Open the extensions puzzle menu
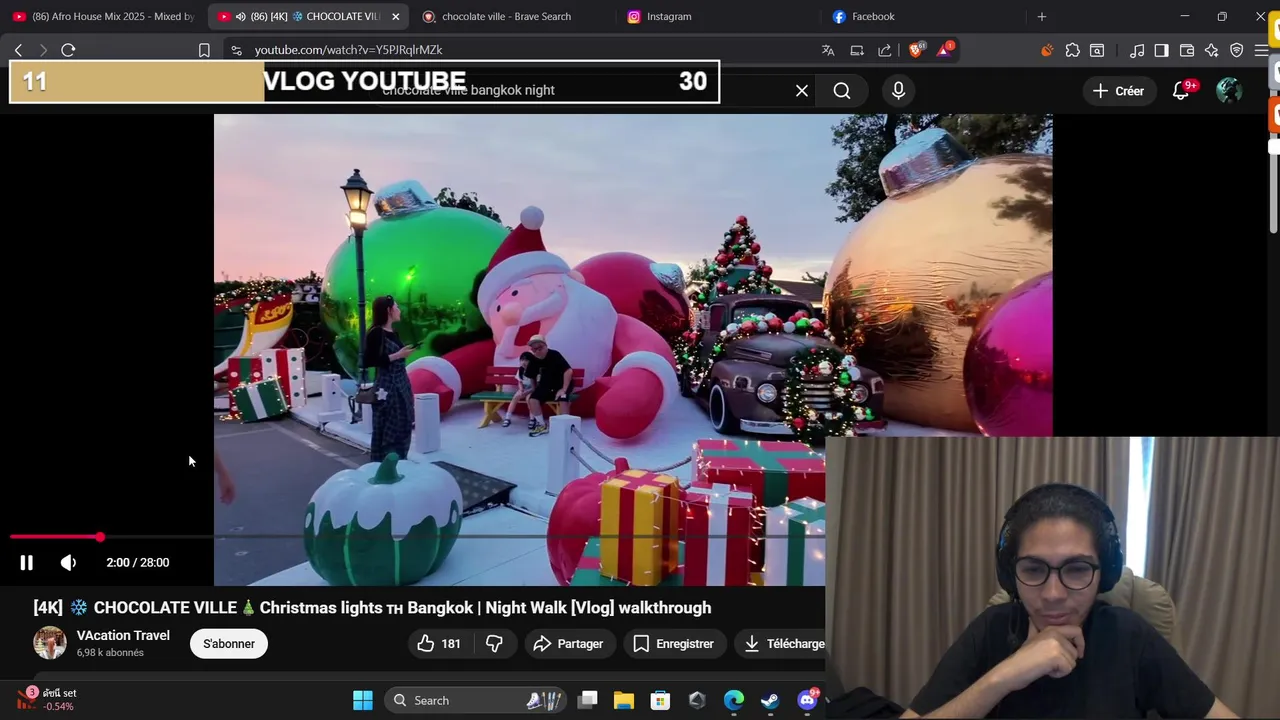The image size is (1280, 720). click(x=1073, y=50)
